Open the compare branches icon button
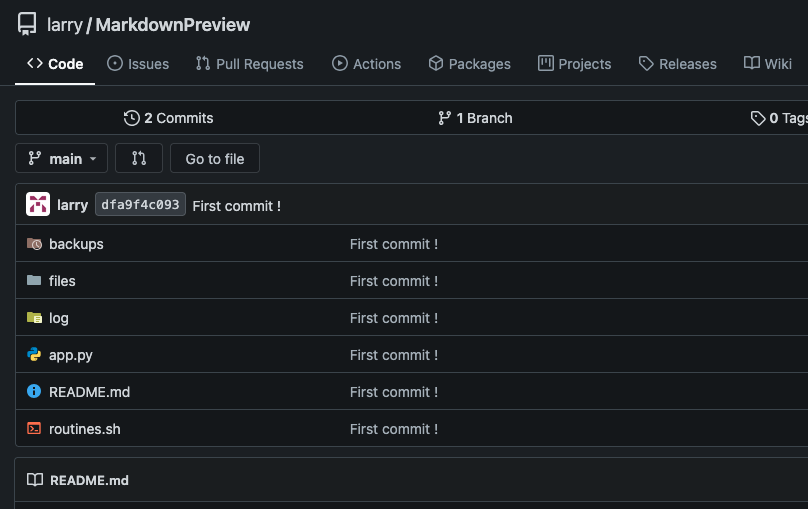The width and height of the screenshot is (808, 509). pos(139,158)
